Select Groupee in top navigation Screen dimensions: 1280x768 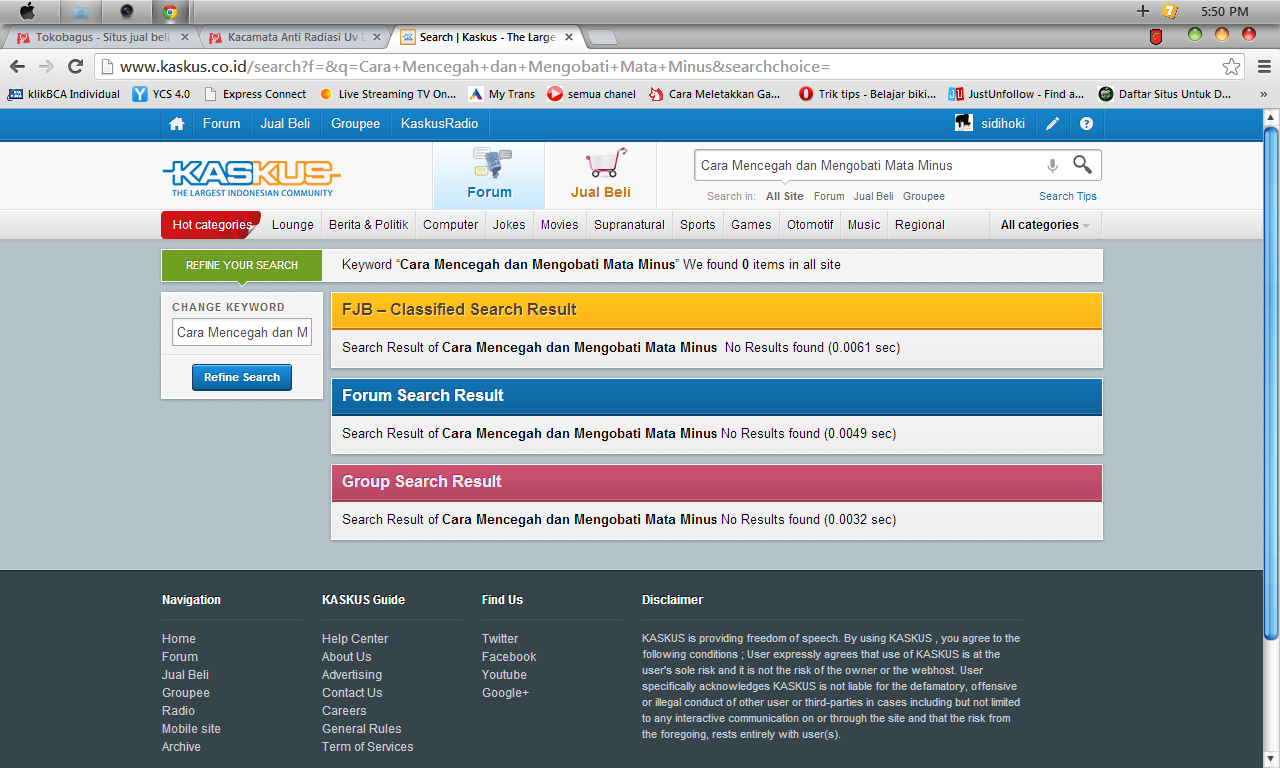356,124
